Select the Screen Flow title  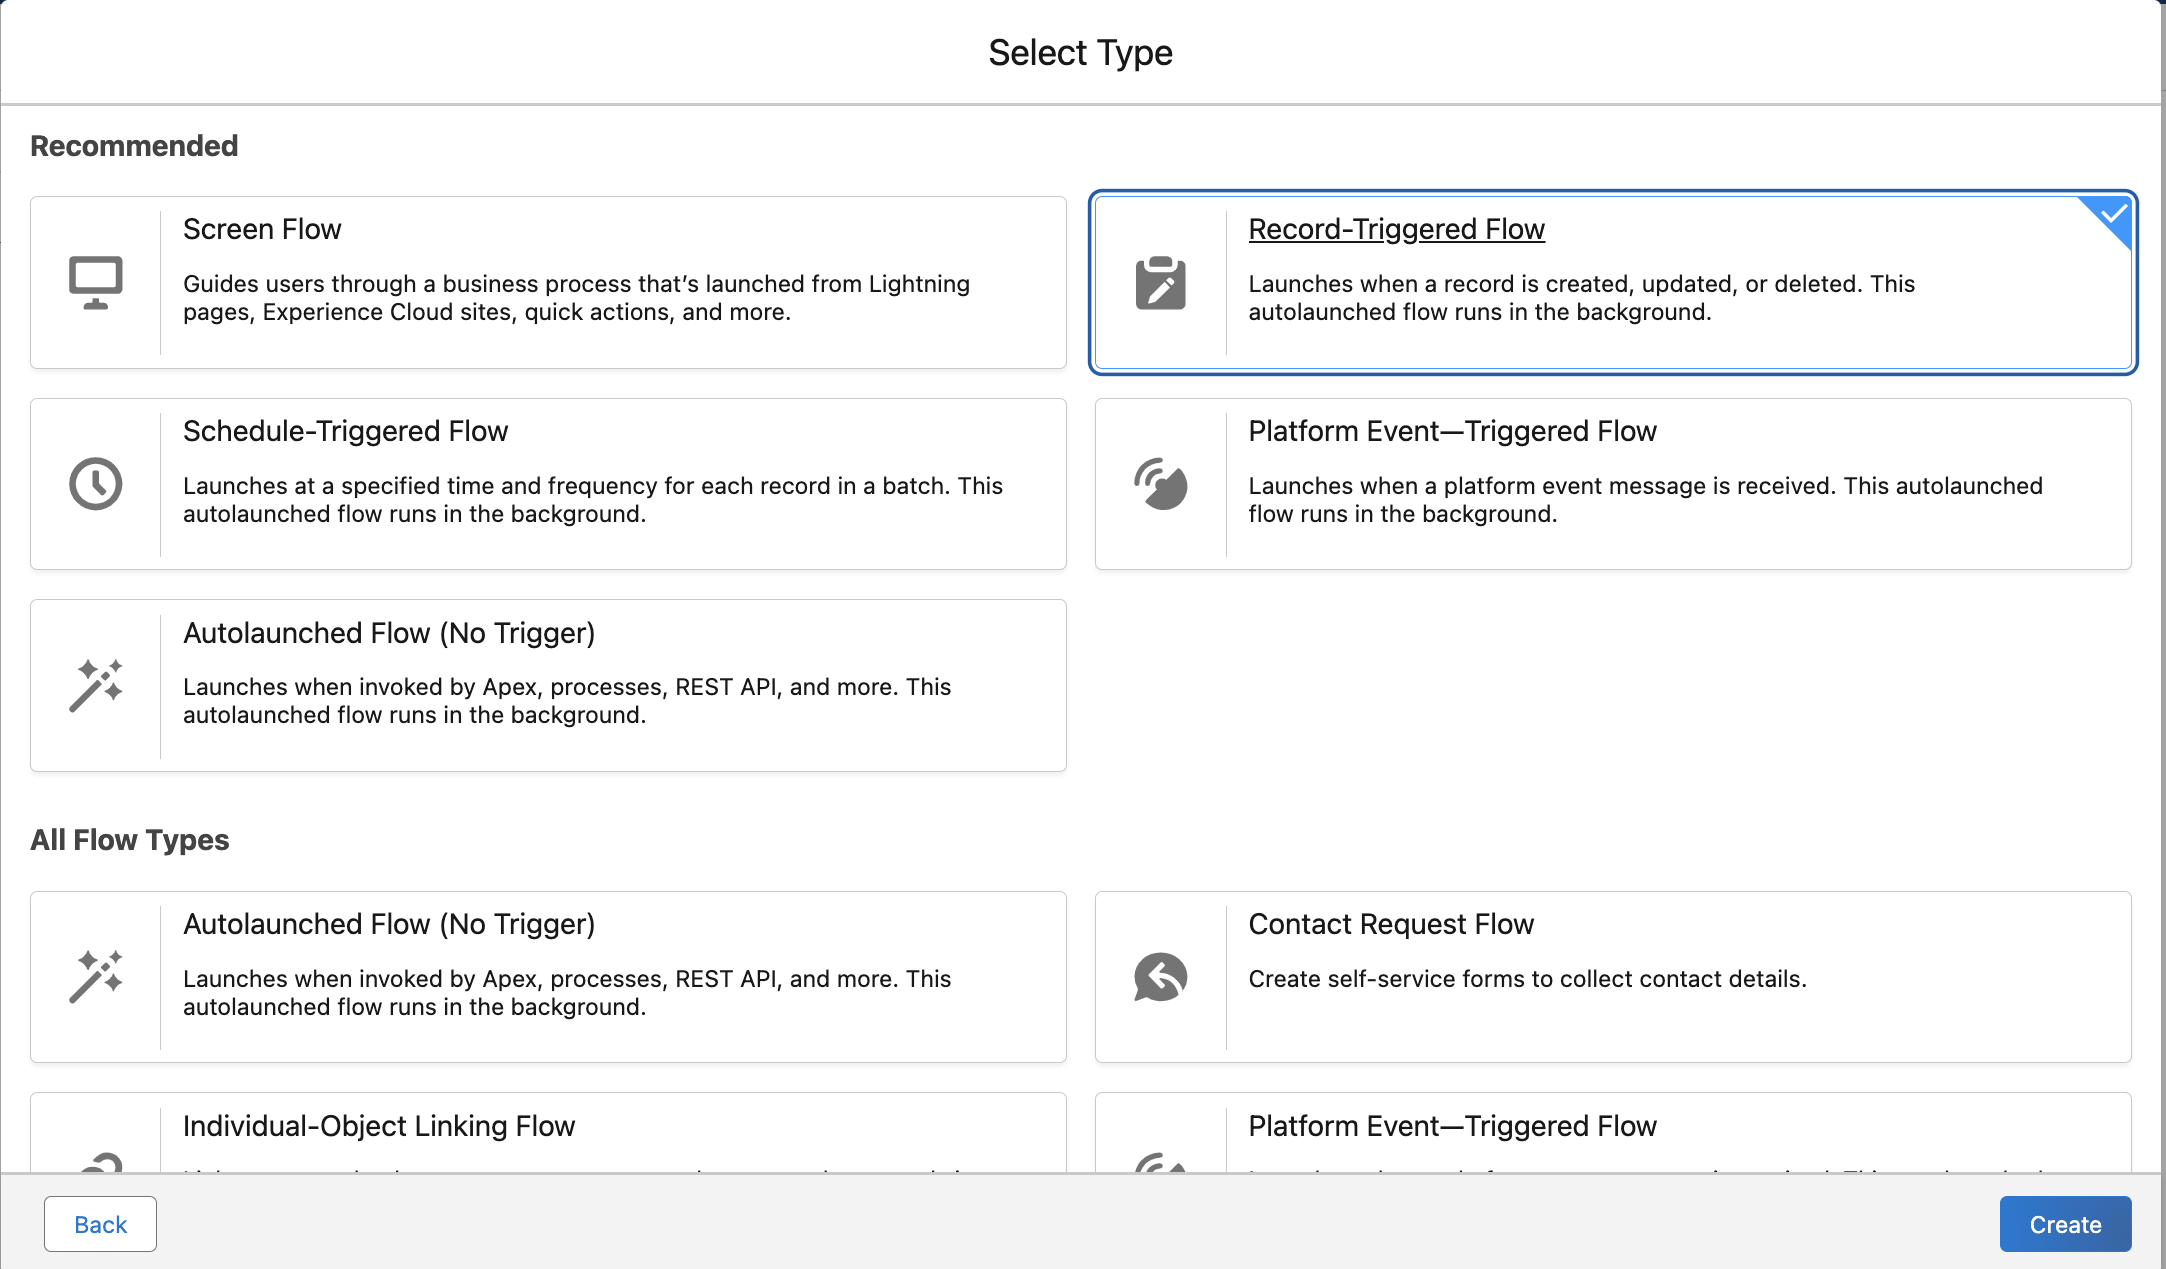262,229
